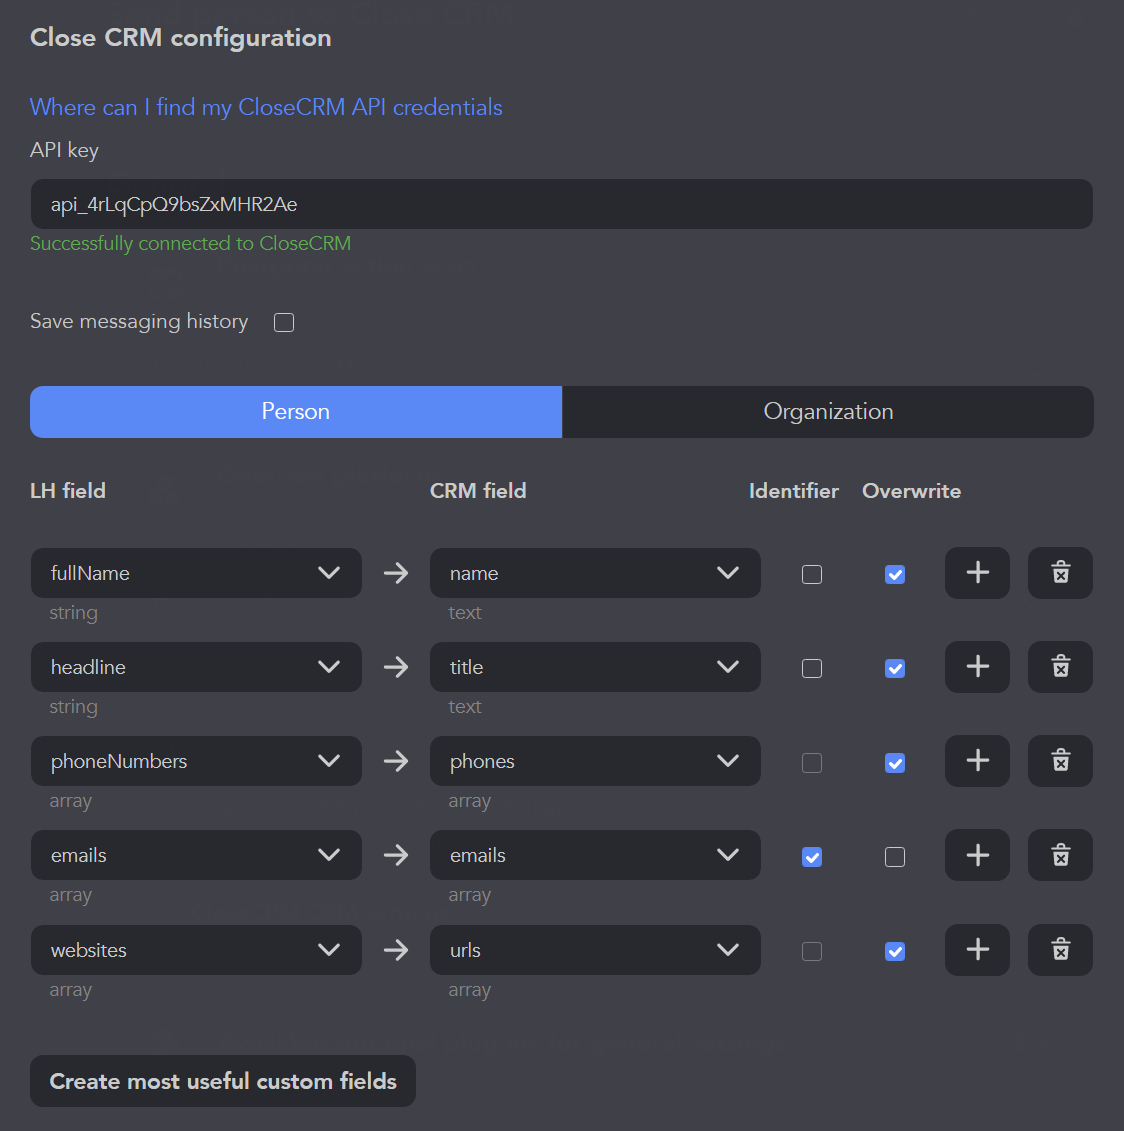Open the emails LH field dropdown

tap(196, 855)
